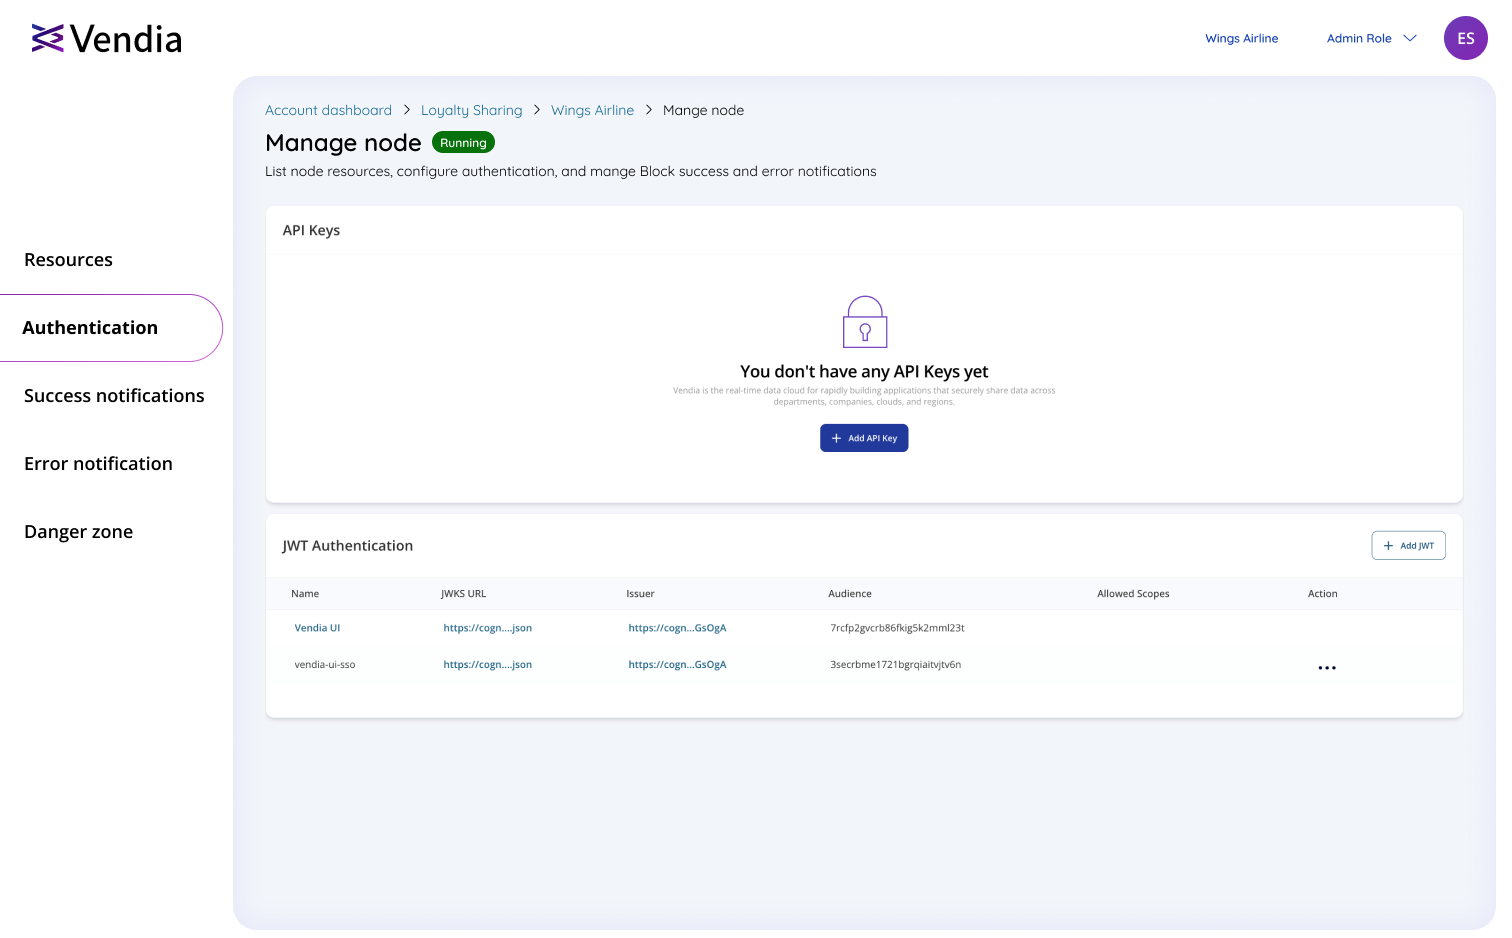Click the audience value 7rcfp2gvcrb86fkig5k2mml23t

[x=897, y=628]
